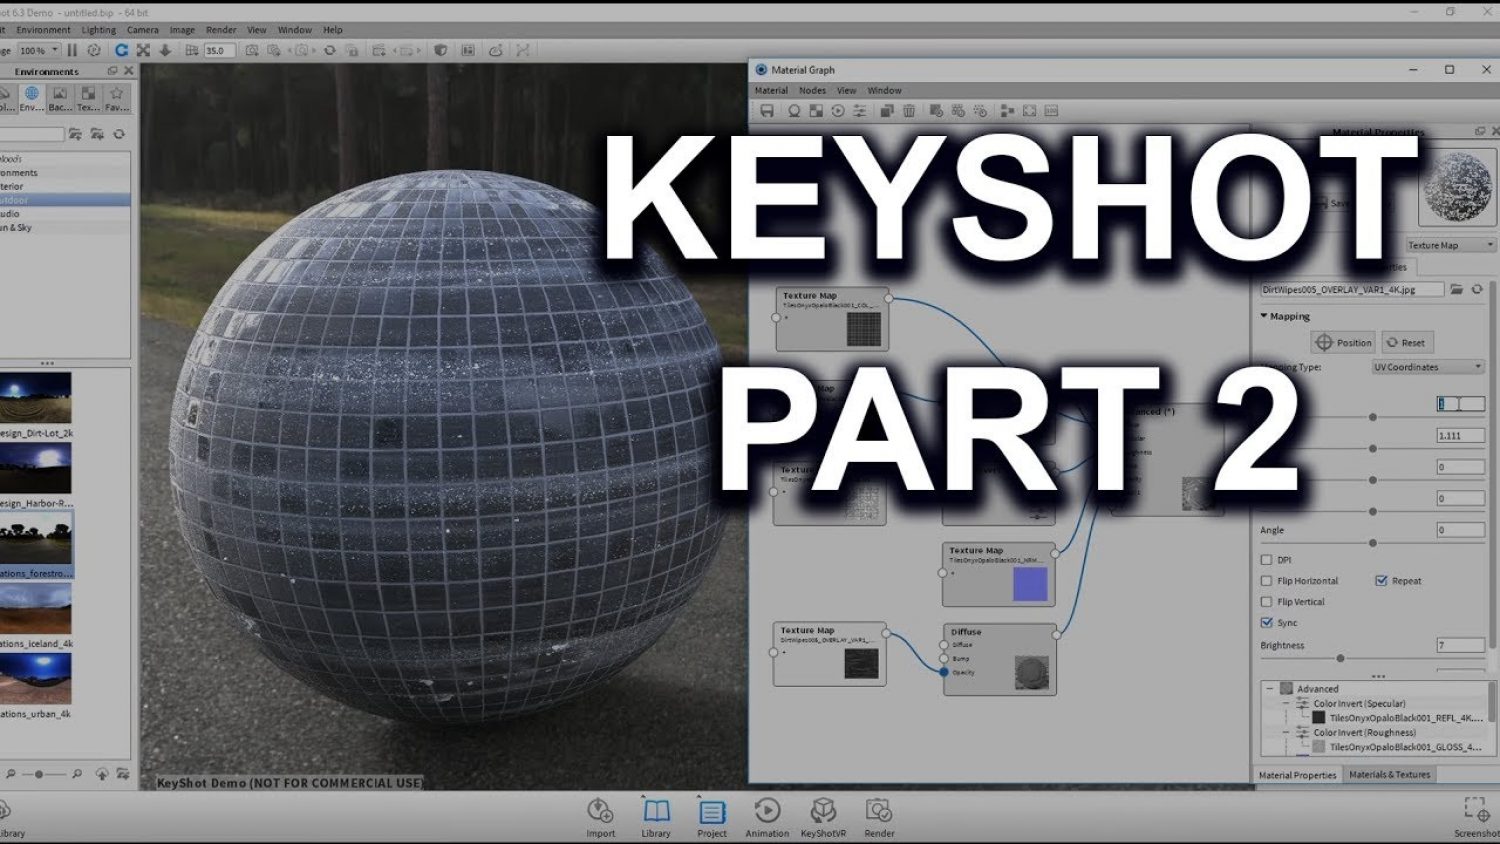Click the Reset mapping button

tap(1406, 343)
